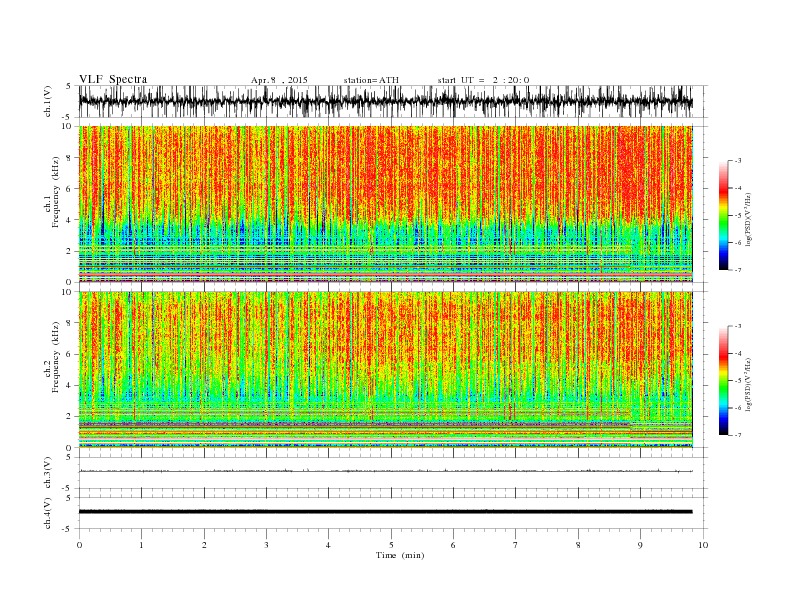This screenshot has width=792, height=612.
Task: Click the "station=ATH" header label
Action: click(371, 80)
